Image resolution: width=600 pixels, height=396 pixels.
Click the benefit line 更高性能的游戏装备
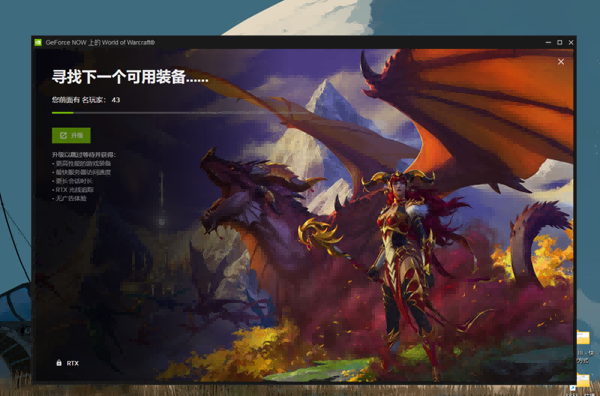pyautogui.click(x=82, y=163)
